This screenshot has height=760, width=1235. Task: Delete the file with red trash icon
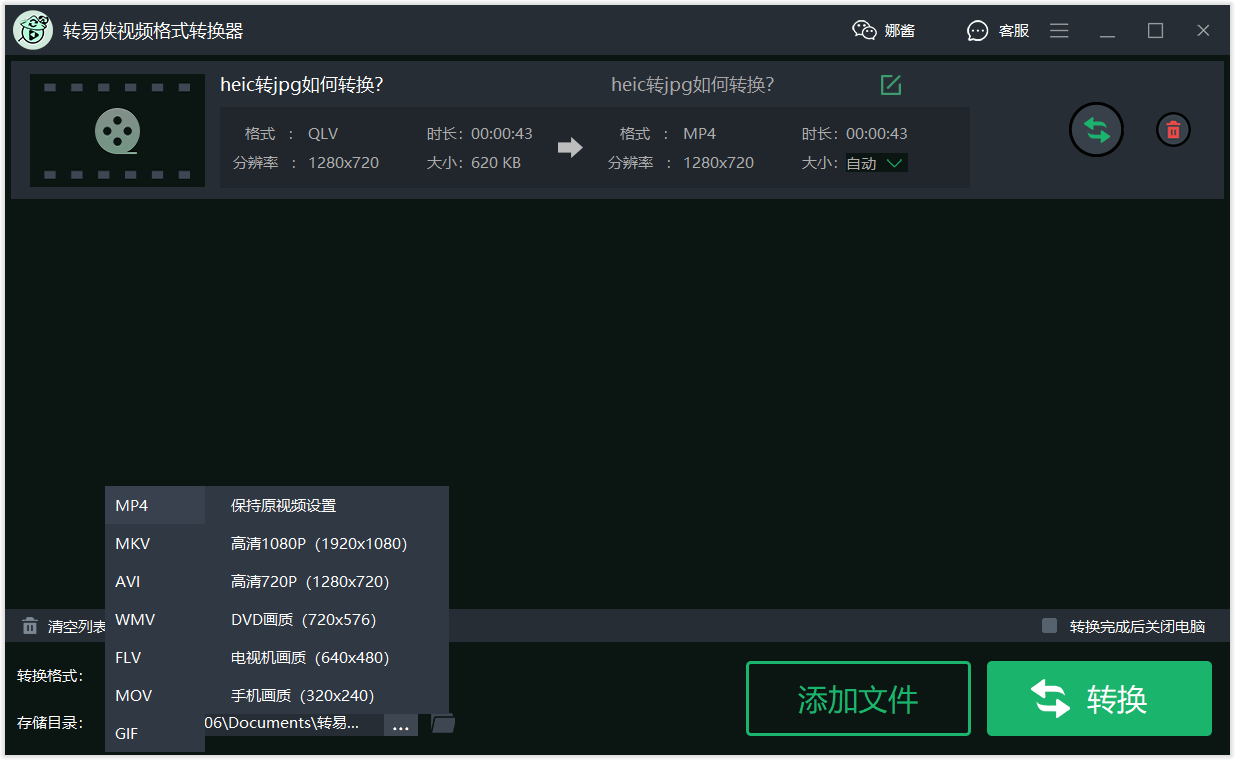click(x=1173, y=130)
